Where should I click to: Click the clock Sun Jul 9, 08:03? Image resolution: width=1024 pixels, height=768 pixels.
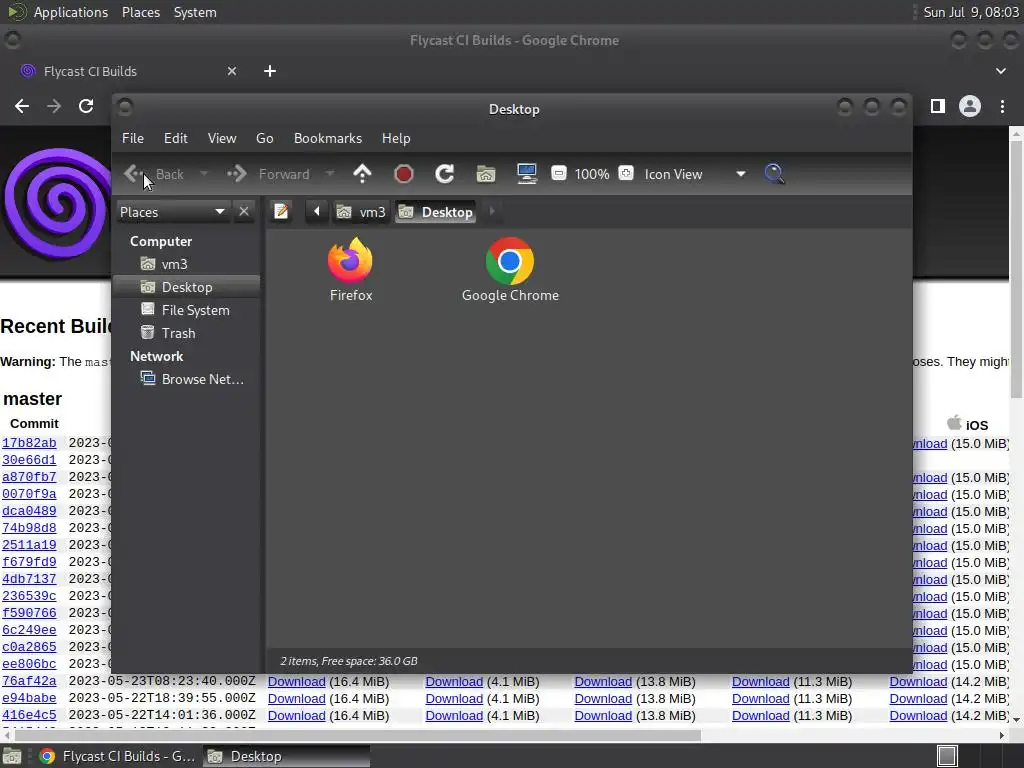tap(971, 12)
